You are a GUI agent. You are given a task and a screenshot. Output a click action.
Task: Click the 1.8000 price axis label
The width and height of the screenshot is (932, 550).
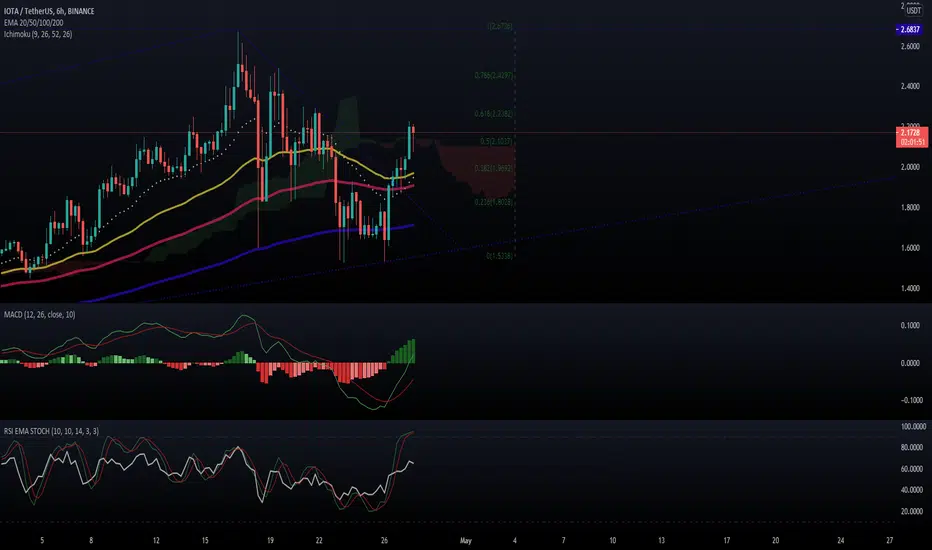(x=910, y=208)
